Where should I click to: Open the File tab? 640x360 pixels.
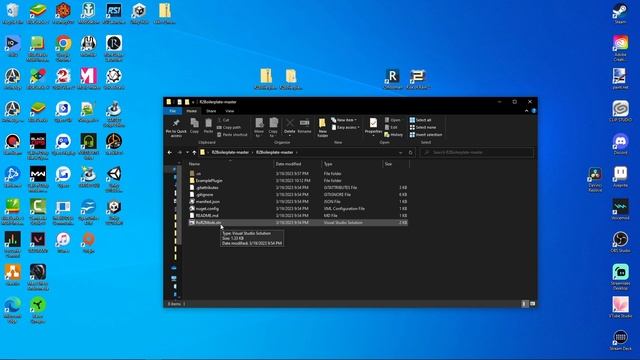tap(173, 111)
